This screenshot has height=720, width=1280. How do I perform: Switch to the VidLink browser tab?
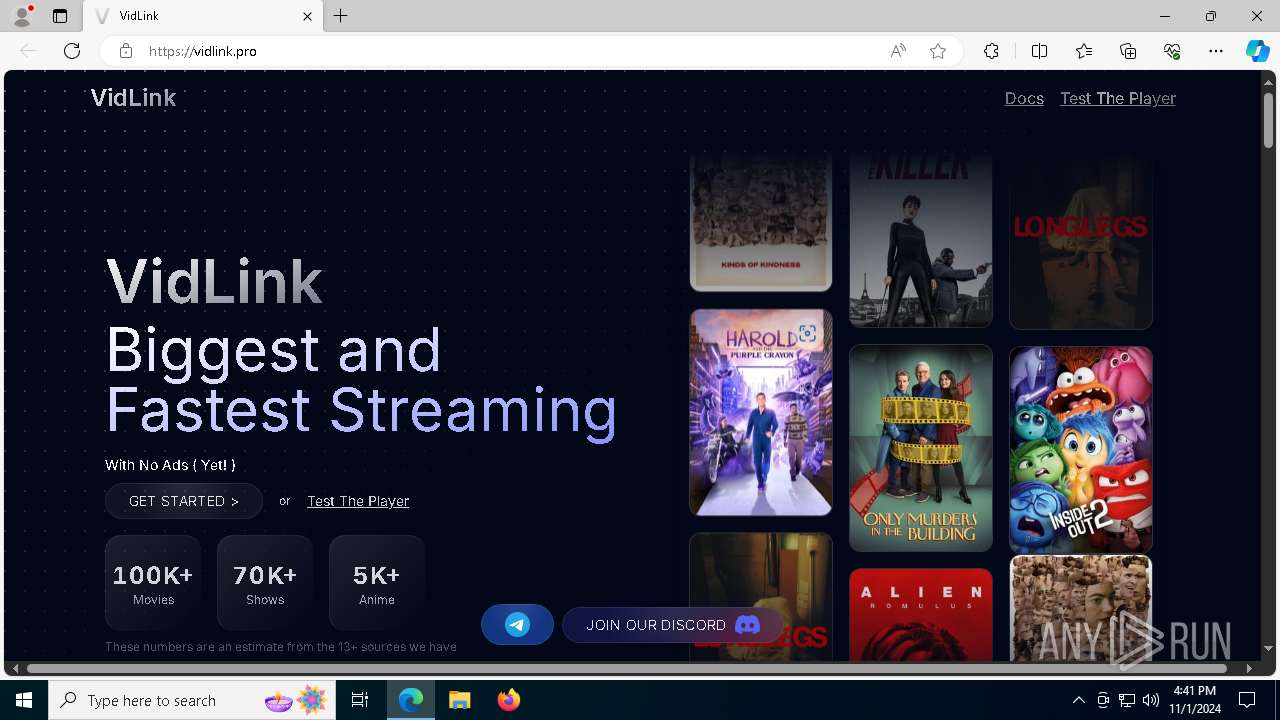202,16
